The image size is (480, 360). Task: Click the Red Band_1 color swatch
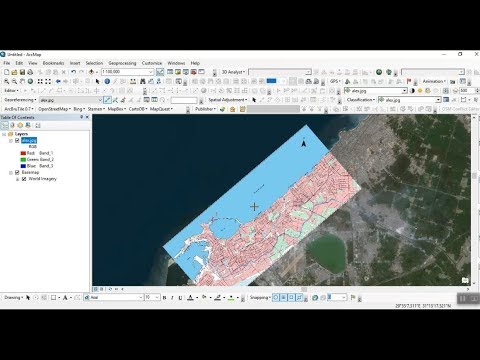click(x=23, y=153)
